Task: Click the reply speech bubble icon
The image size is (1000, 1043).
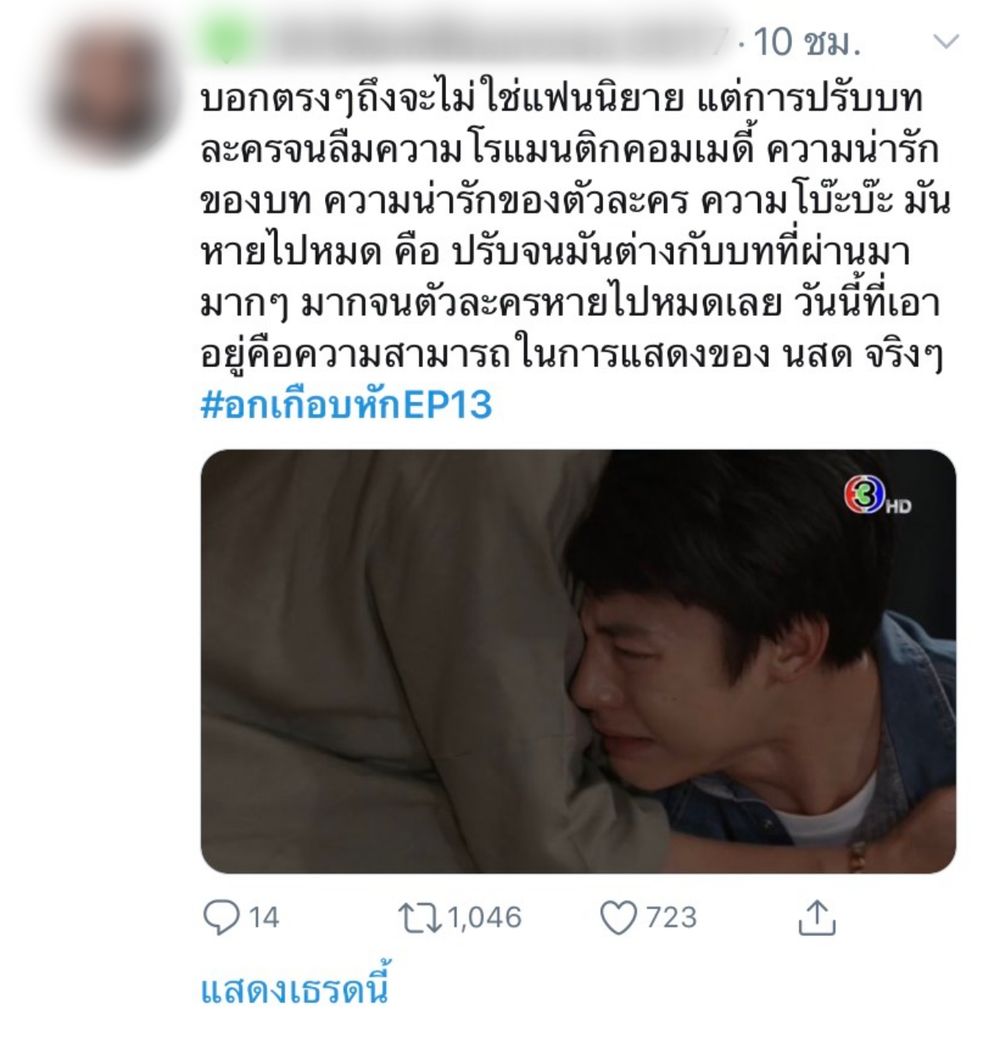Action: [221, 917]
